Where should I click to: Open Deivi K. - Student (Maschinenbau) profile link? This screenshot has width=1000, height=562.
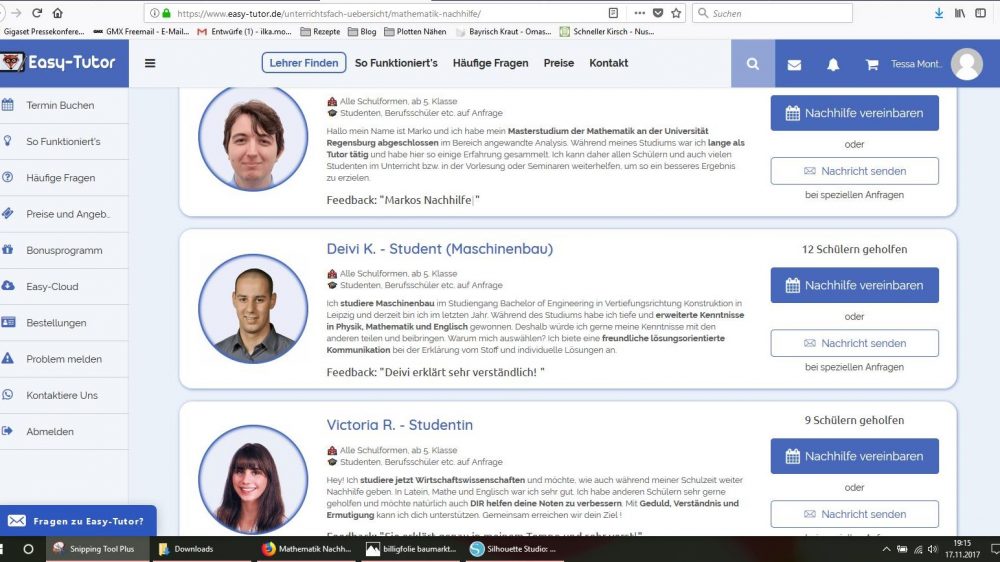439,249
